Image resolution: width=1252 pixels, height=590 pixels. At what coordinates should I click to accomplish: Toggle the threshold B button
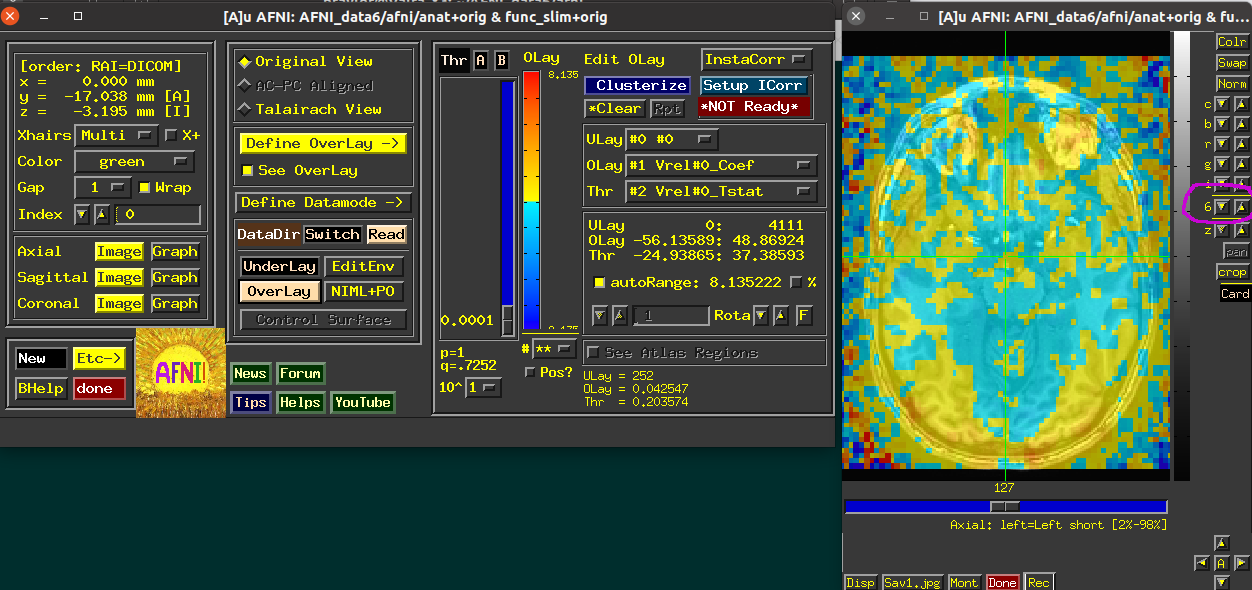coord(502,60)
